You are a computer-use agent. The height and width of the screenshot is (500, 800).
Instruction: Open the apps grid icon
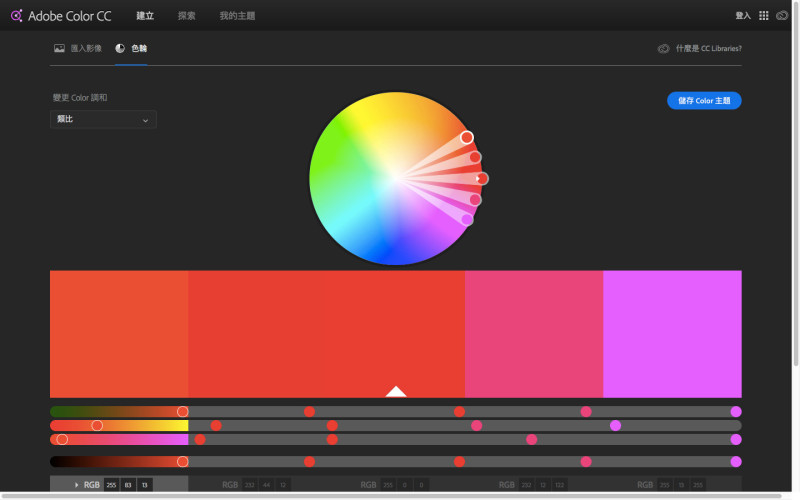[764, 16]
